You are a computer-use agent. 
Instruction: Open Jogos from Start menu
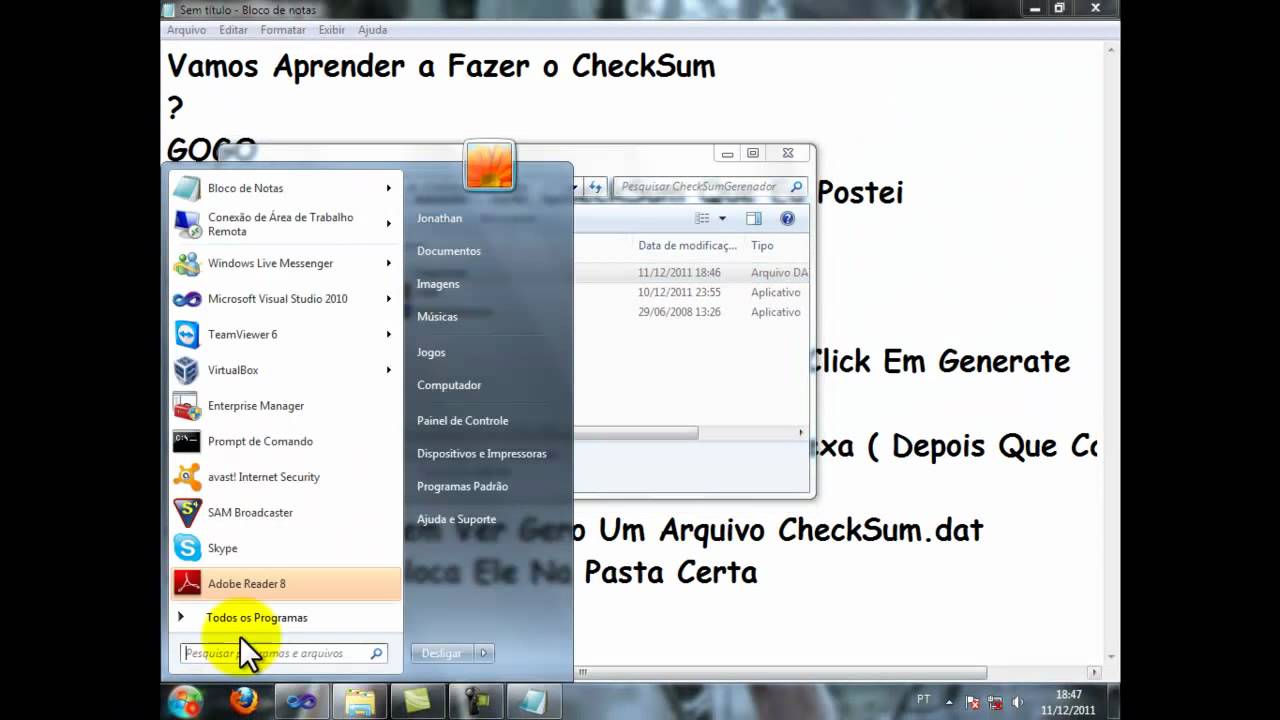[x=431, y=352]
